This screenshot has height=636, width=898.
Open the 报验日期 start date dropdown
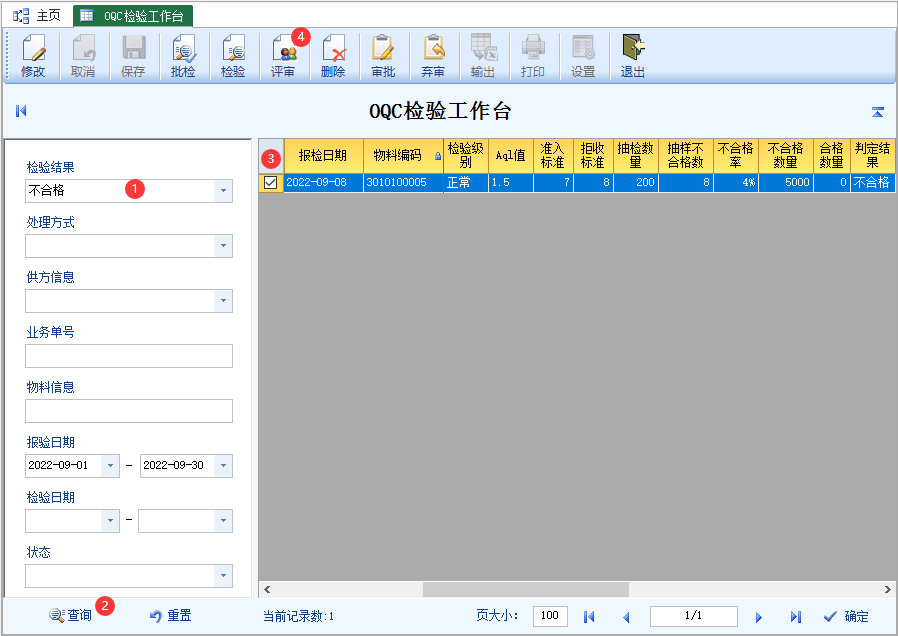(110, 465)
